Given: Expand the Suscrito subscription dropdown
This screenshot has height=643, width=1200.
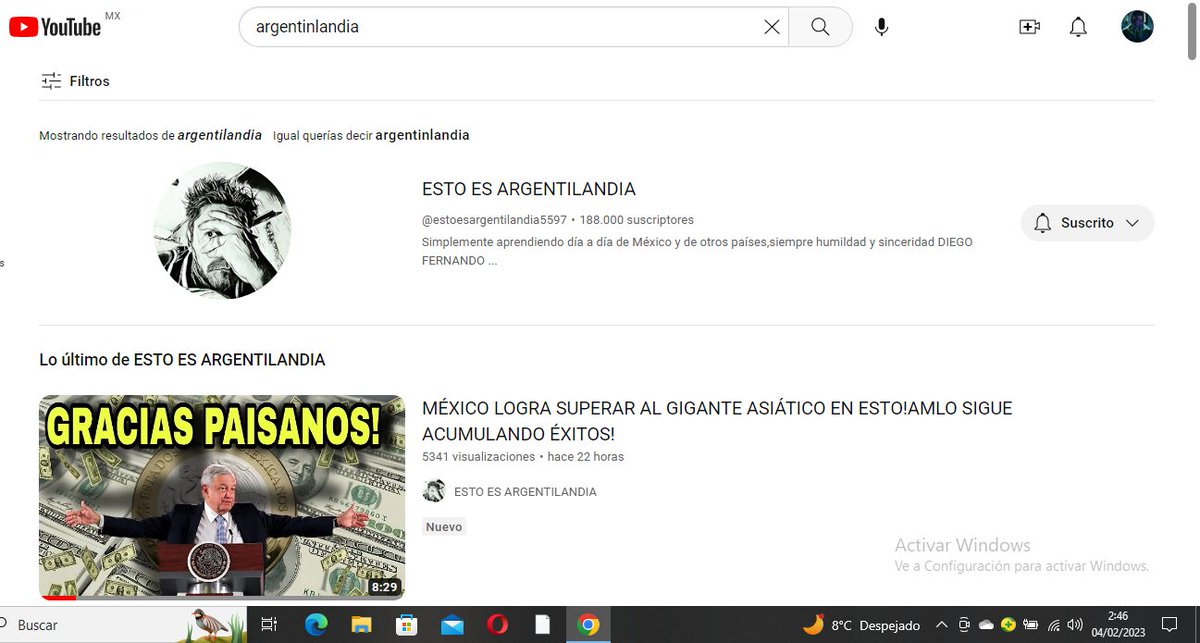Looking at the screenshot, I should (x=1087, y=223).
